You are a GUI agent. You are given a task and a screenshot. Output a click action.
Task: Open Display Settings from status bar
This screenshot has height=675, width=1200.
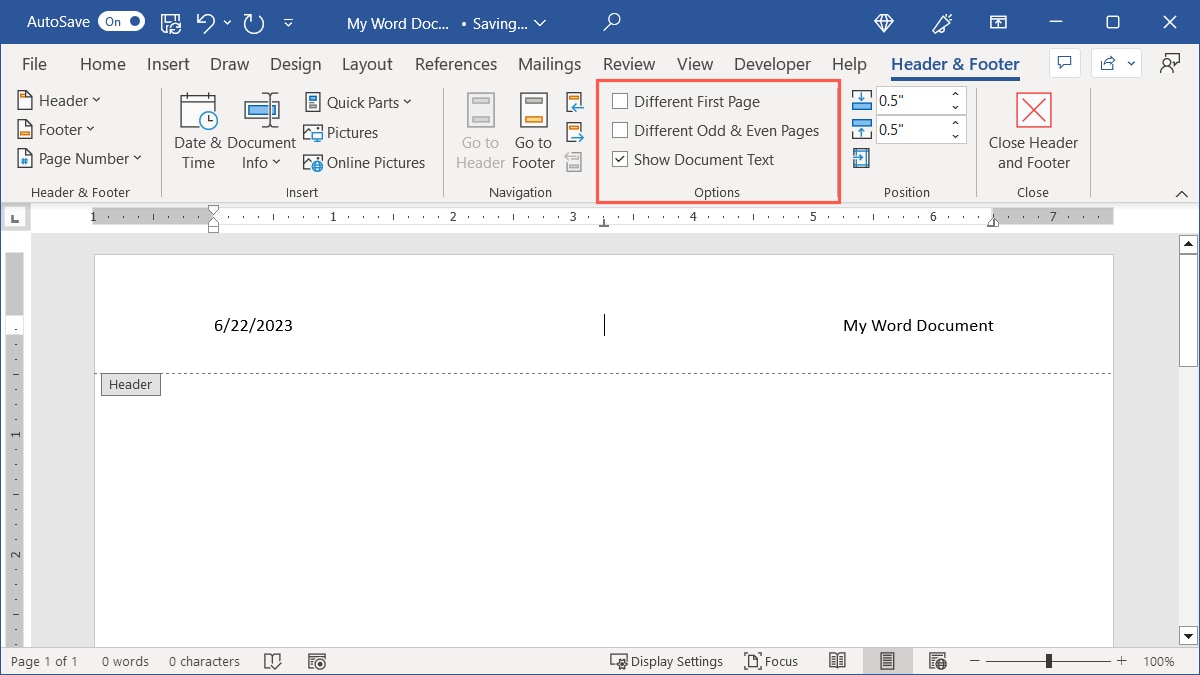(667, 660)
